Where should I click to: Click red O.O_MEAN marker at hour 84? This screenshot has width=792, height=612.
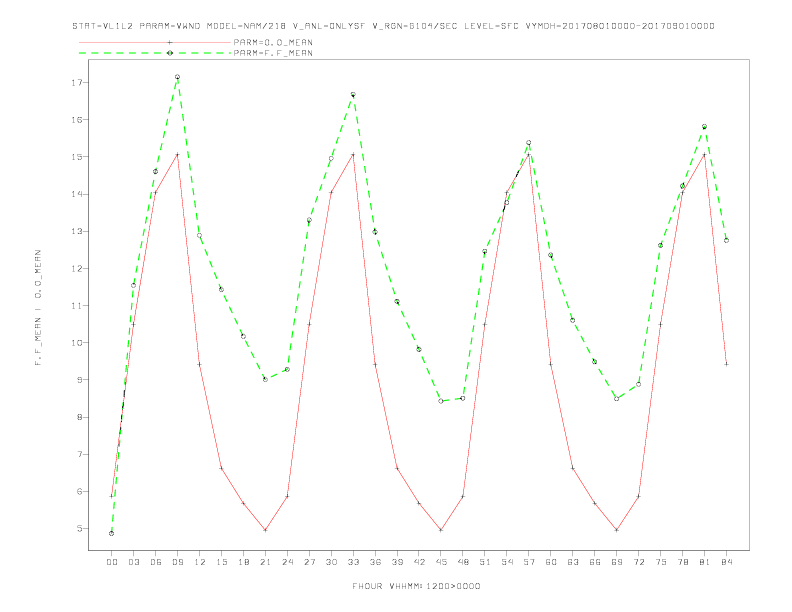coord(726,364)
